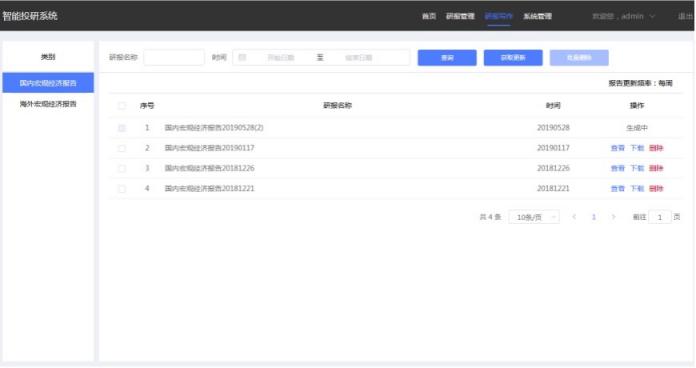This screenshot has height=368, width=696.
Task: Open the 研报管理 nav item
Action: pyautogui.click(x=460, y=16)
